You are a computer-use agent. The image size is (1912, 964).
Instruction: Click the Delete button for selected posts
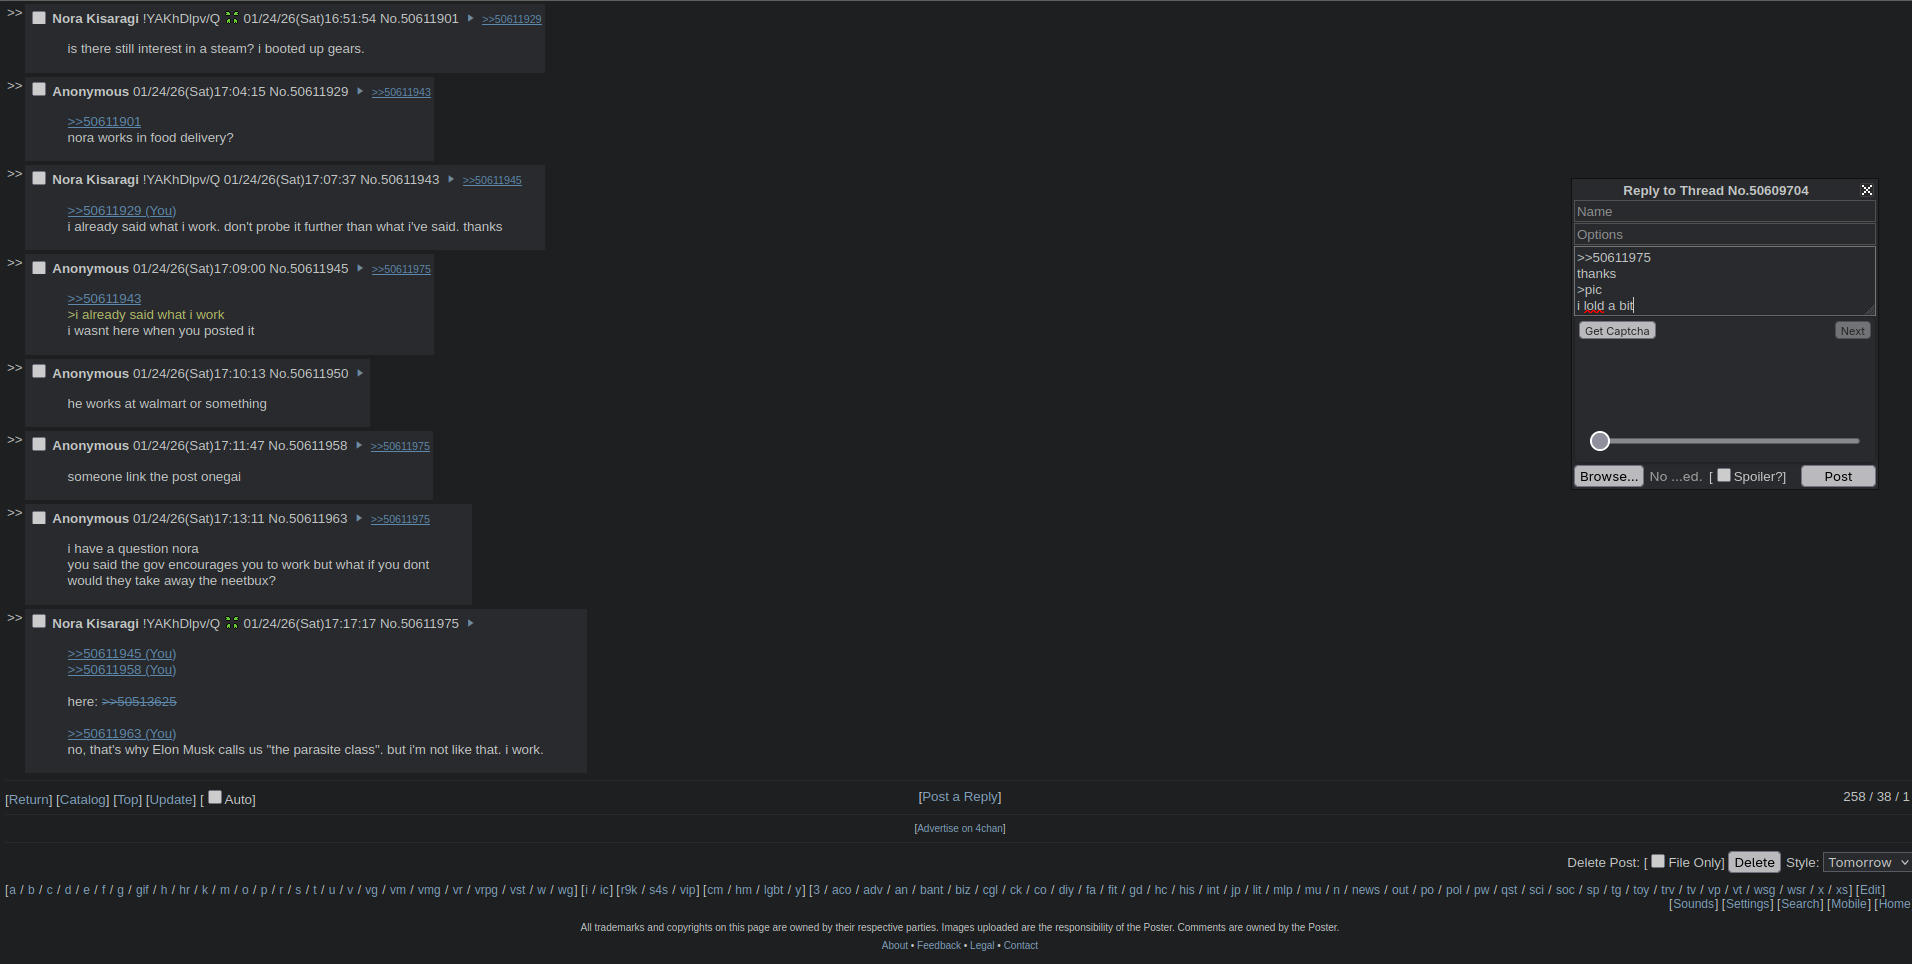click(1754, 862)
